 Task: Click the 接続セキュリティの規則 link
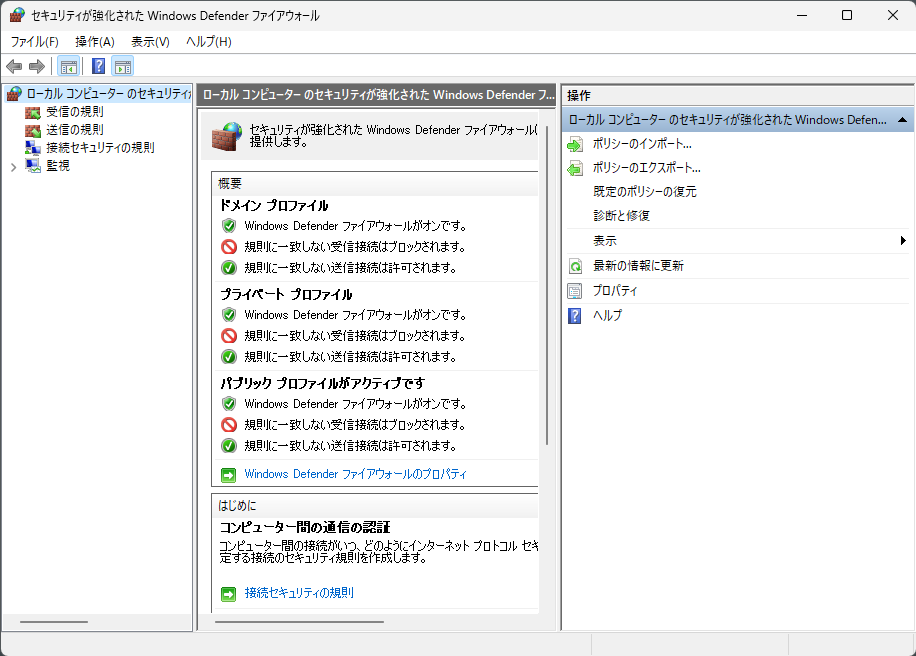299,593
